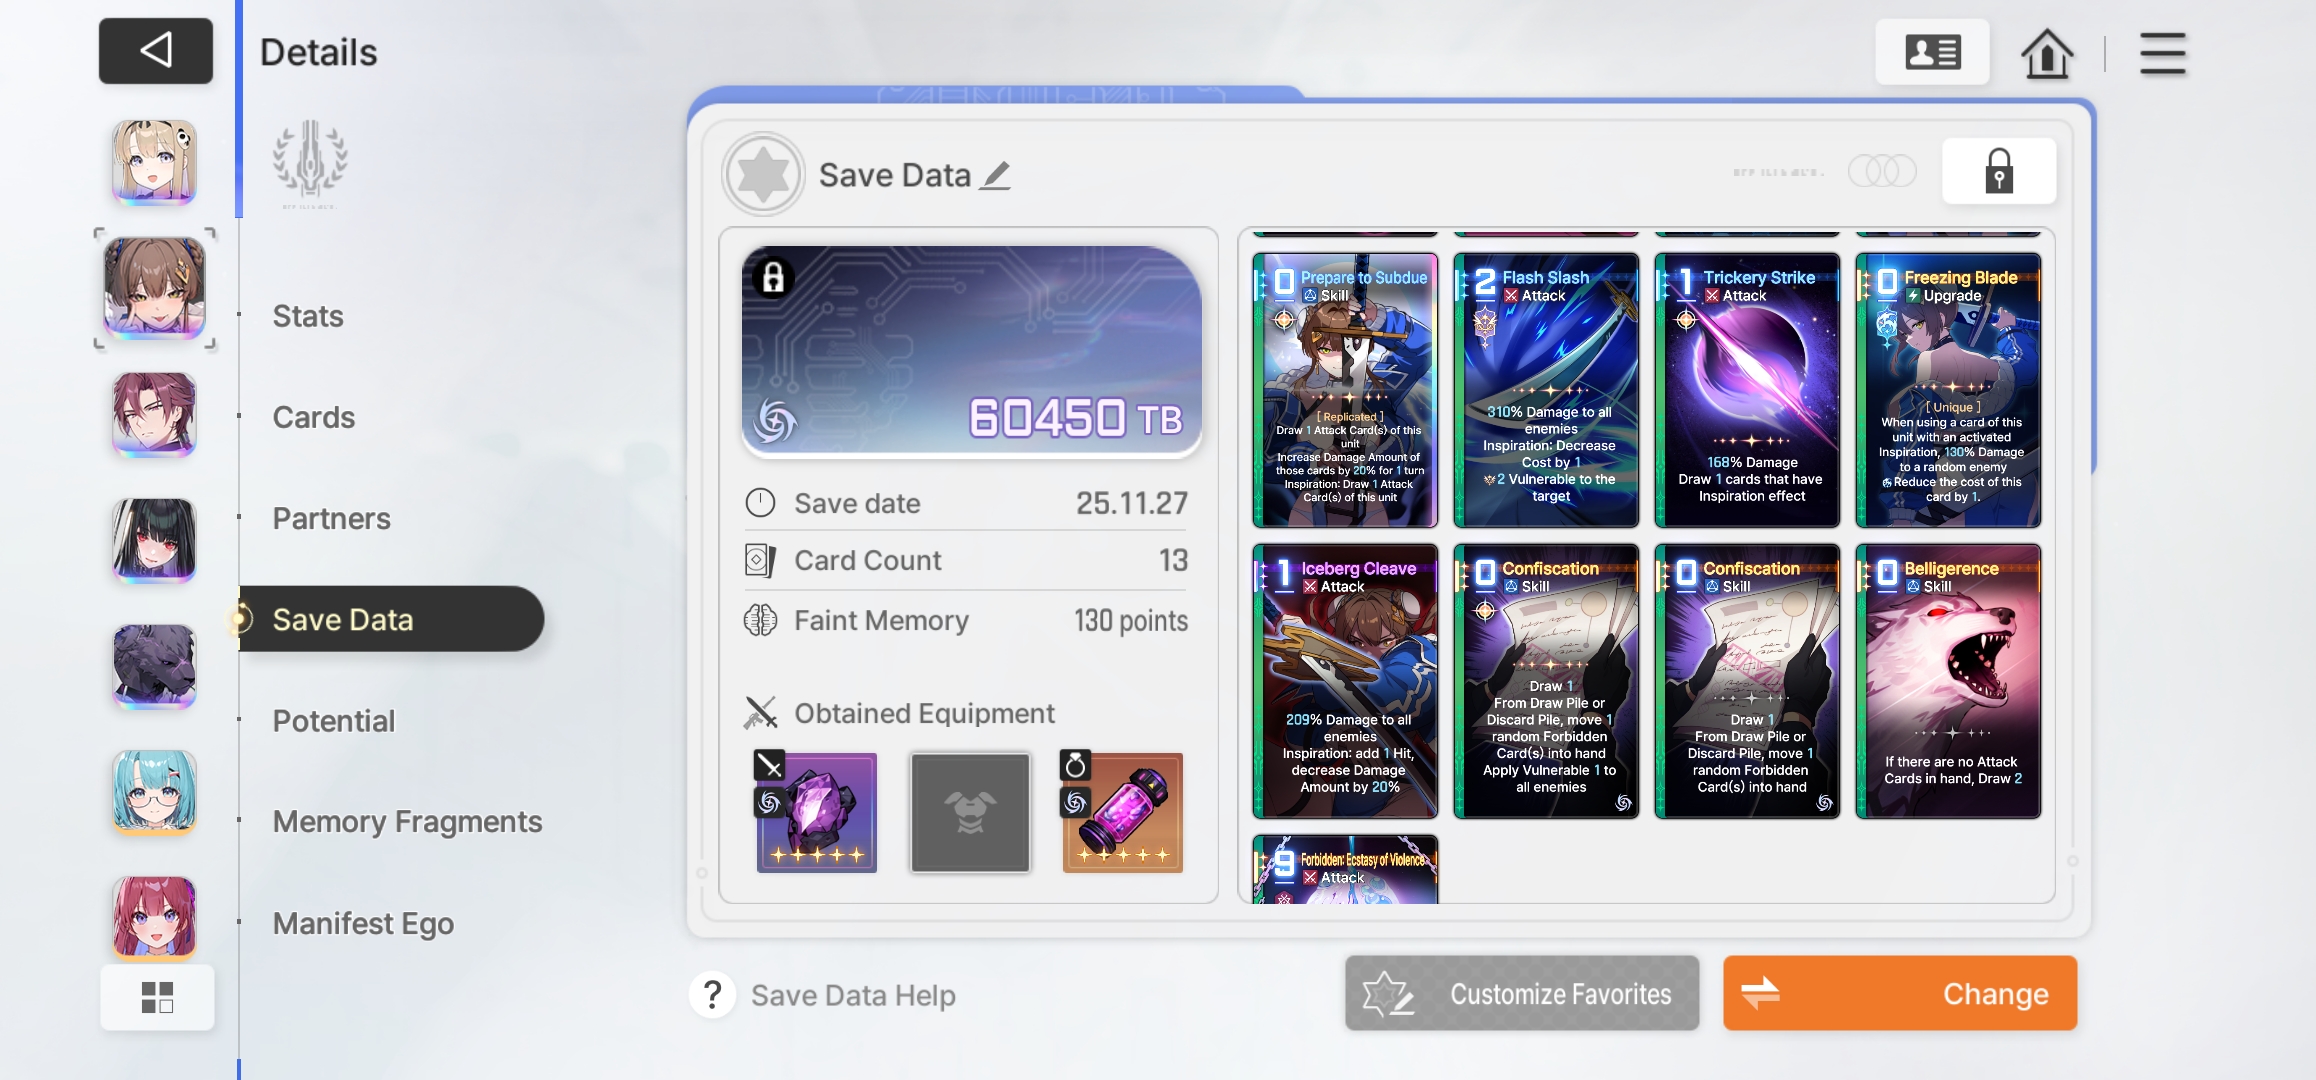Screen dimensions: 2316x1080
Task: Toggle the save data lock button
Action: pos(1998,171)
